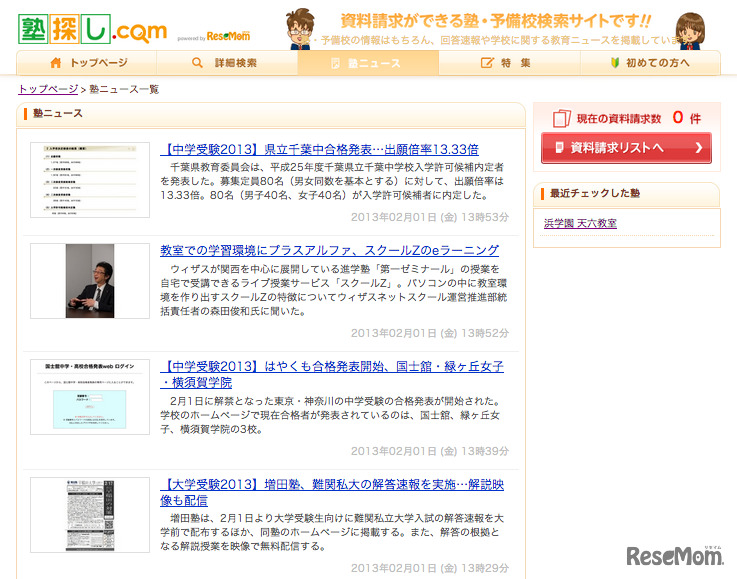Open article はやくも合格発表開始、国士舘・緑ヶ丘女子
The width and height of the screenshot is (737, 579).
332,374
